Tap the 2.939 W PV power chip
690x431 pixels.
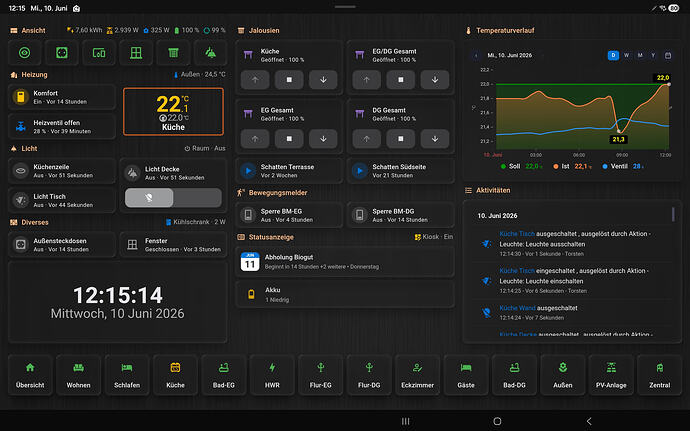tap(123, 30)
